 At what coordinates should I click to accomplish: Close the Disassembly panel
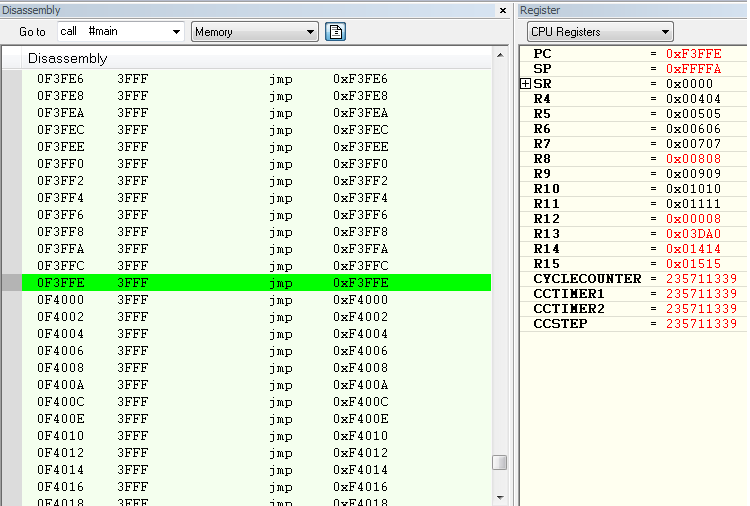503,11
